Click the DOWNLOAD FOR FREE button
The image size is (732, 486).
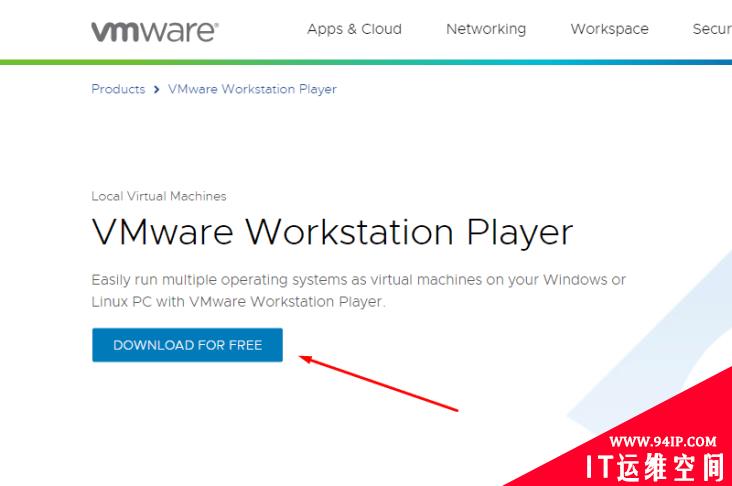pyautogui.click(x=187, y=345)
